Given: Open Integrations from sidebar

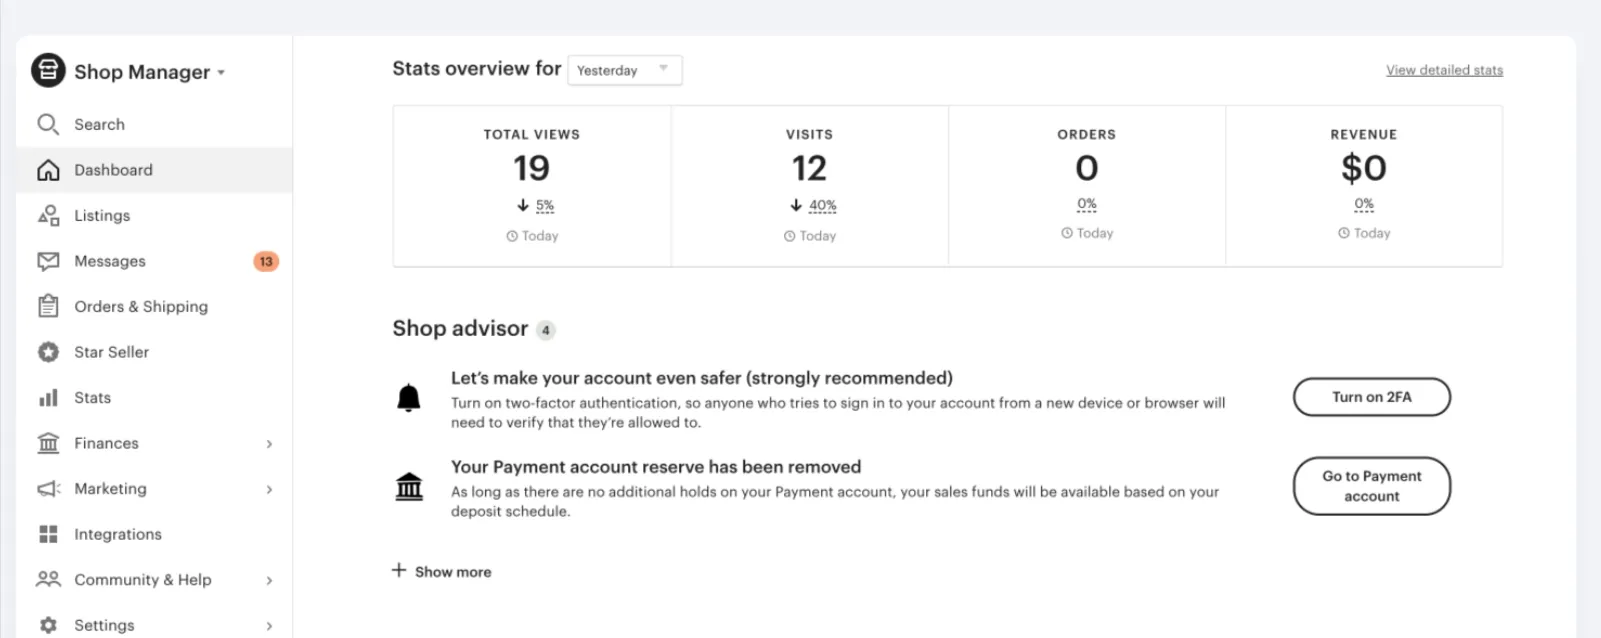Looking at the screenshot, I should 154,534.
